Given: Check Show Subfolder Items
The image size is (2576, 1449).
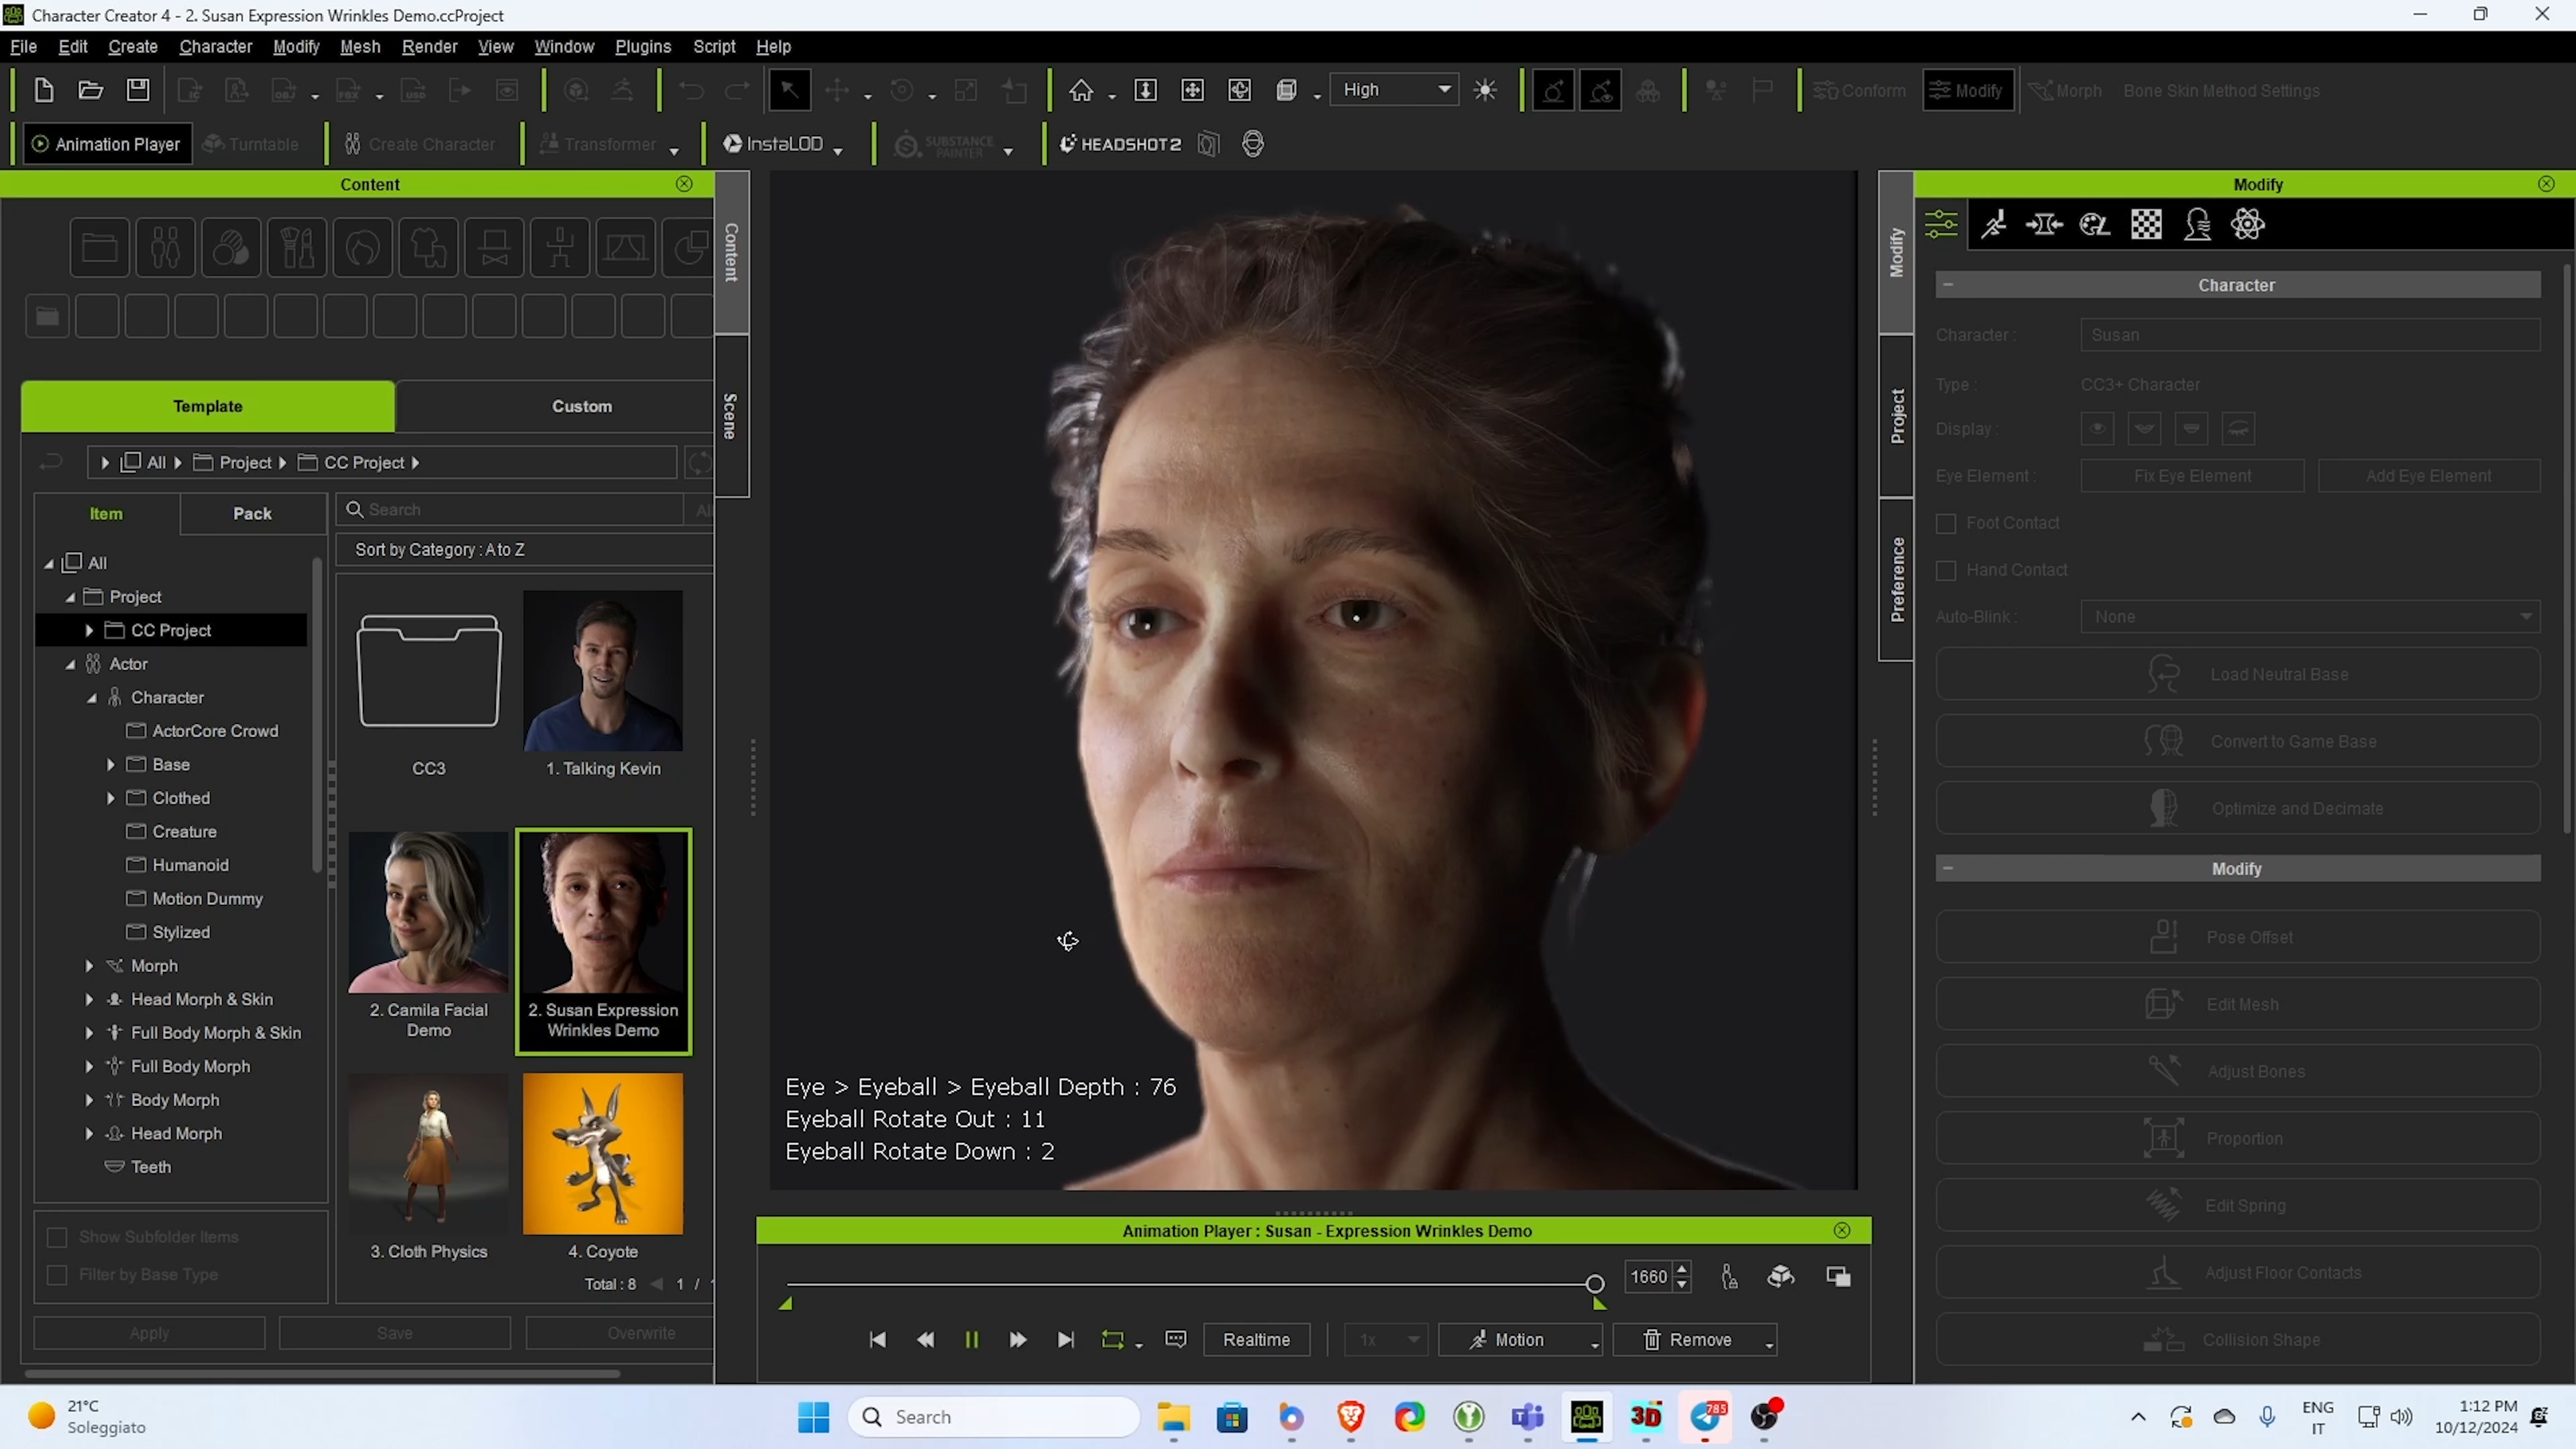Looking at the screenshot, I should pos(57,1238).
